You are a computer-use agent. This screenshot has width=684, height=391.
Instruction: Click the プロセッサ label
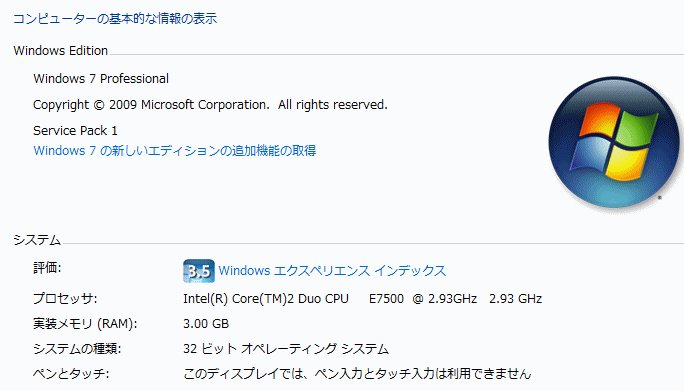click(65, 299)
